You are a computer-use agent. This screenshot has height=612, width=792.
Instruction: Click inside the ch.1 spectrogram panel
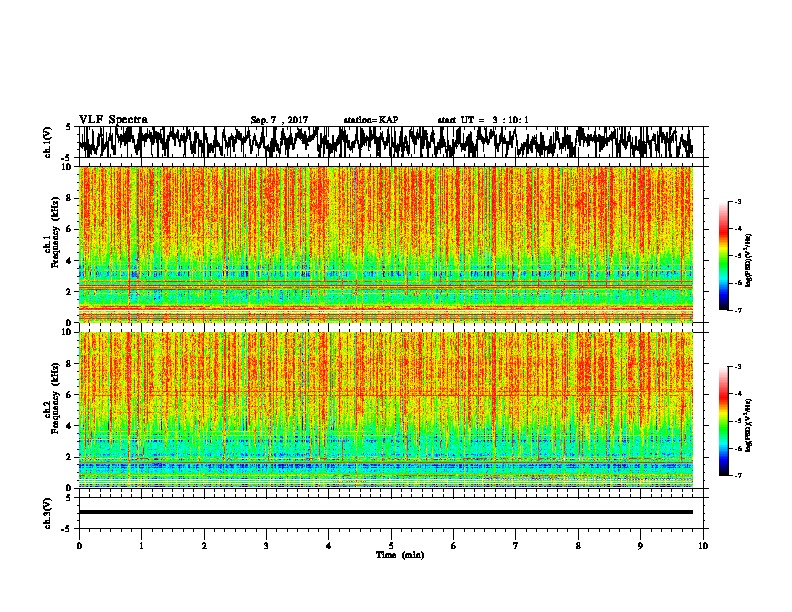tap(386, 244)
